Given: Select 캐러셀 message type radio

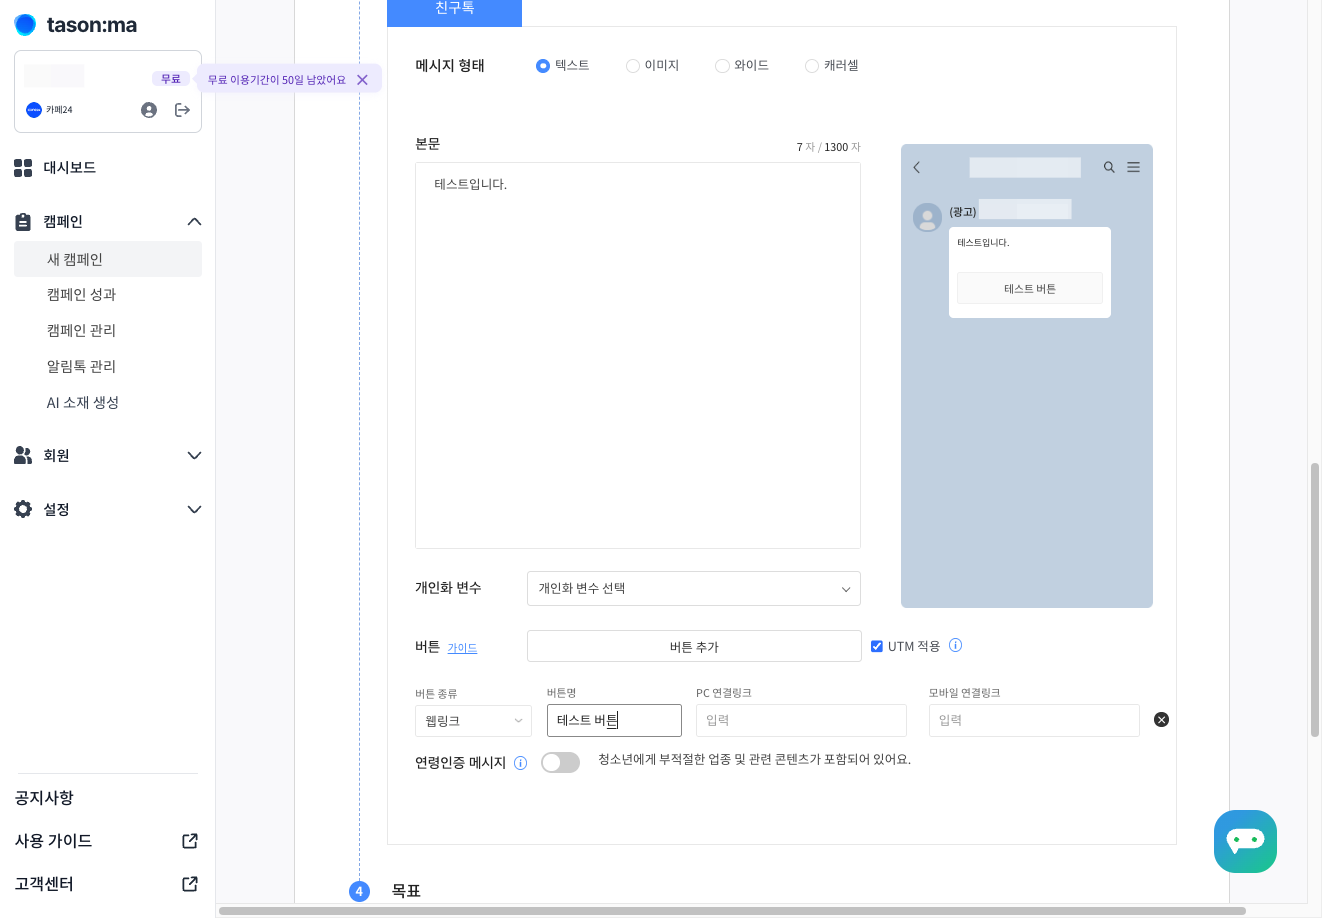Looking at the screenshot, I should pos(812,66).
